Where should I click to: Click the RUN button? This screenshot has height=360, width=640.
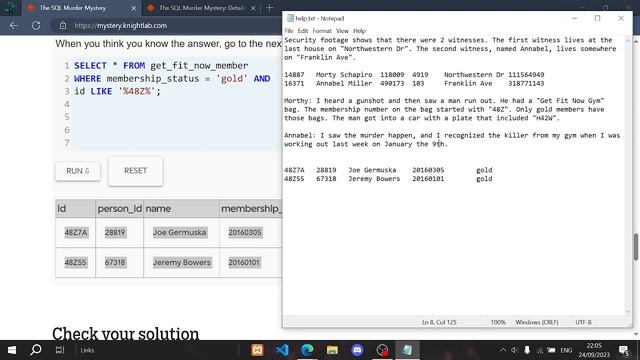click(x=78, y=171)
